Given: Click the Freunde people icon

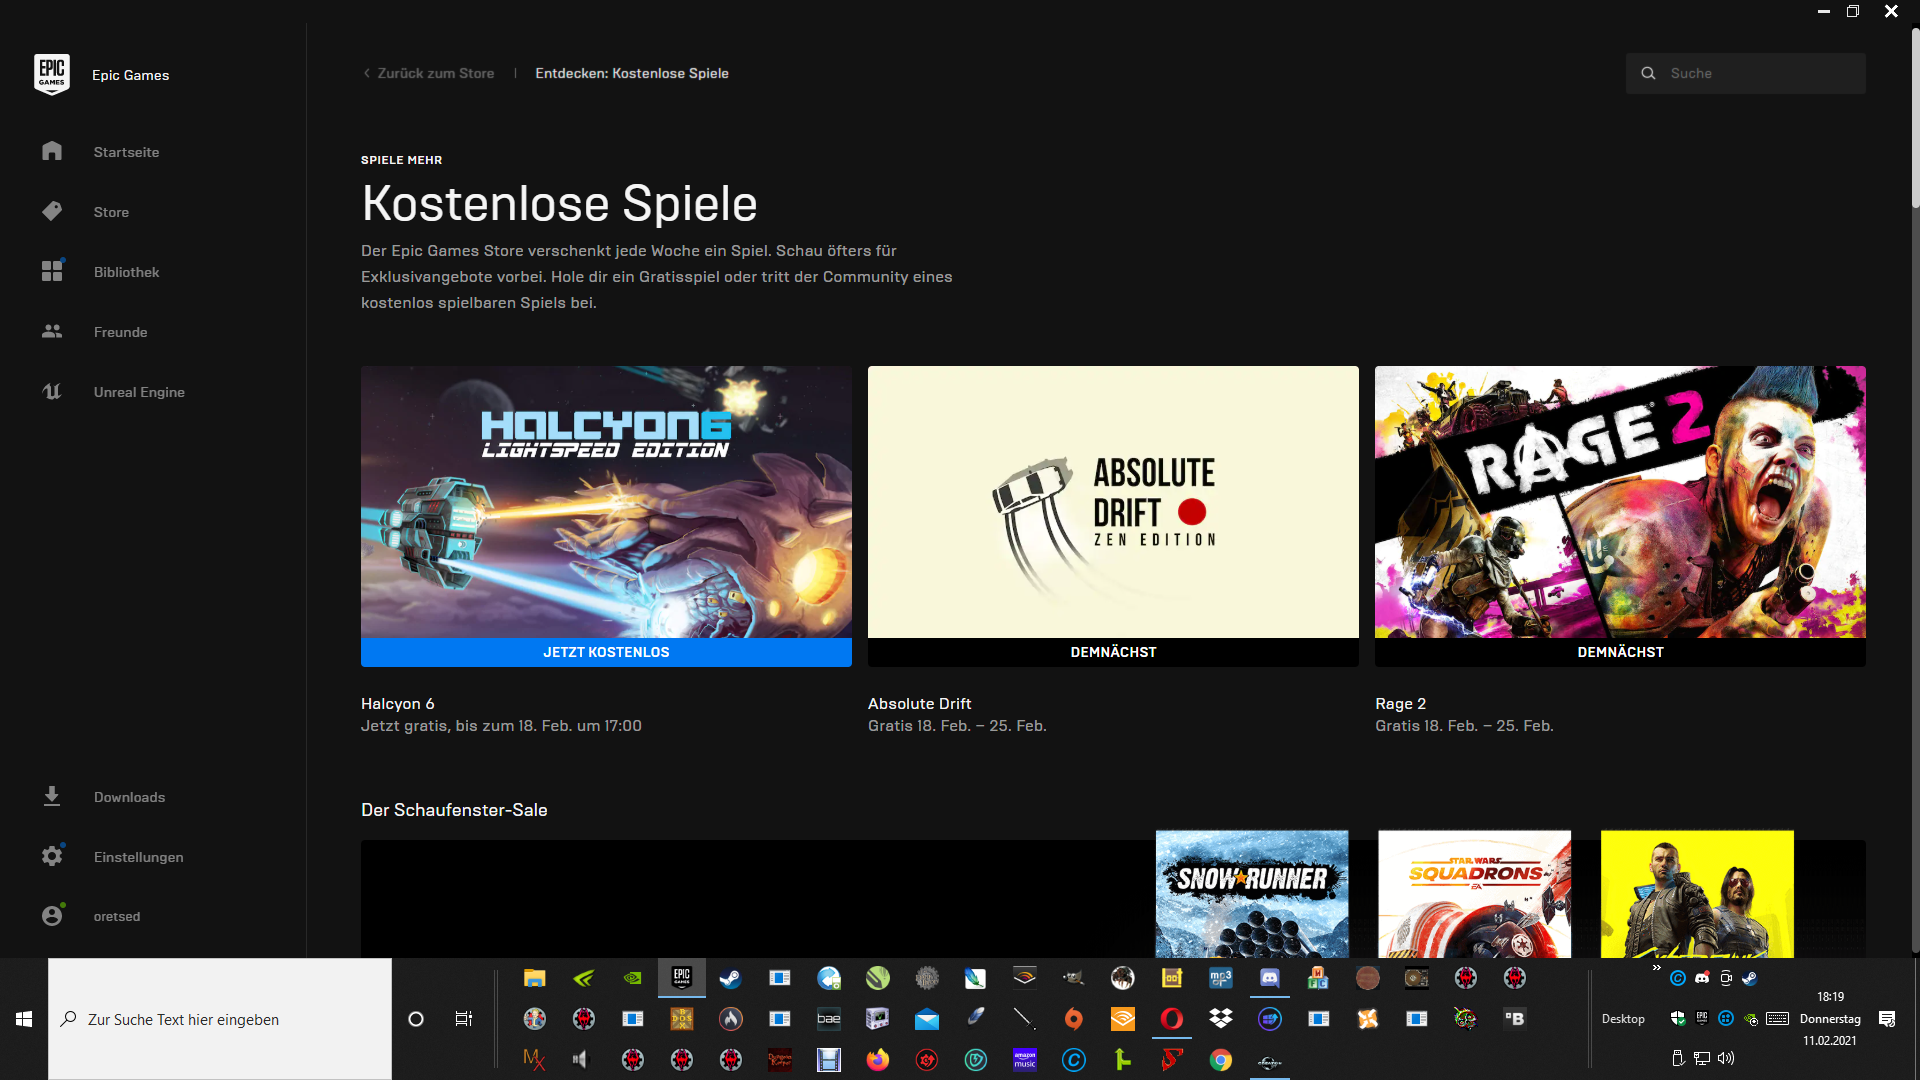Looking at the screenshot, I should click(52, 331).
